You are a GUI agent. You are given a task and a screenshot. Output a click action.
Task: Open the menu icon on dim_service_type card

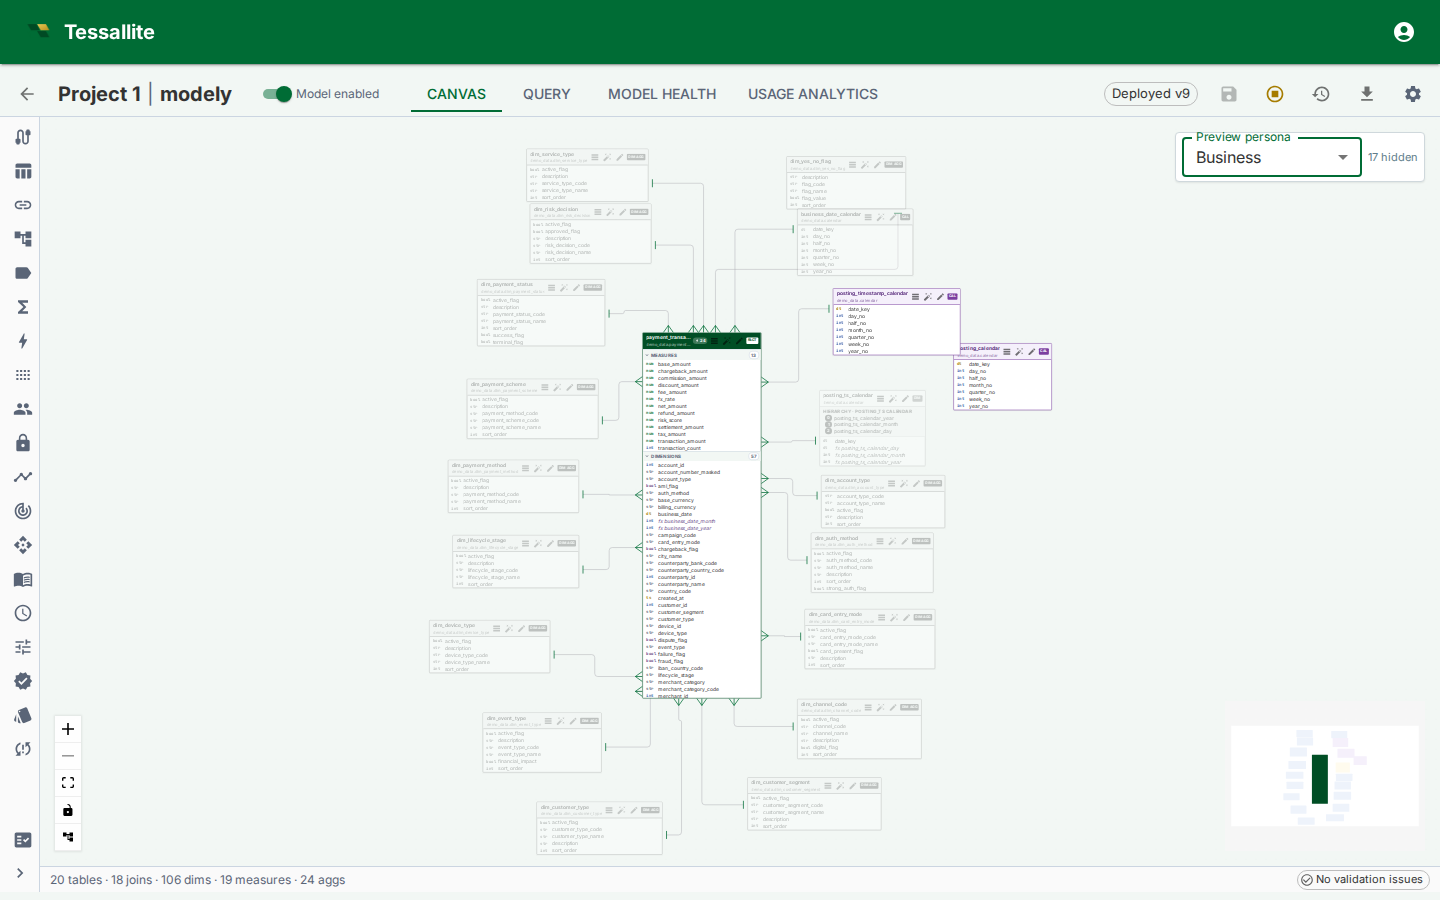595,157
